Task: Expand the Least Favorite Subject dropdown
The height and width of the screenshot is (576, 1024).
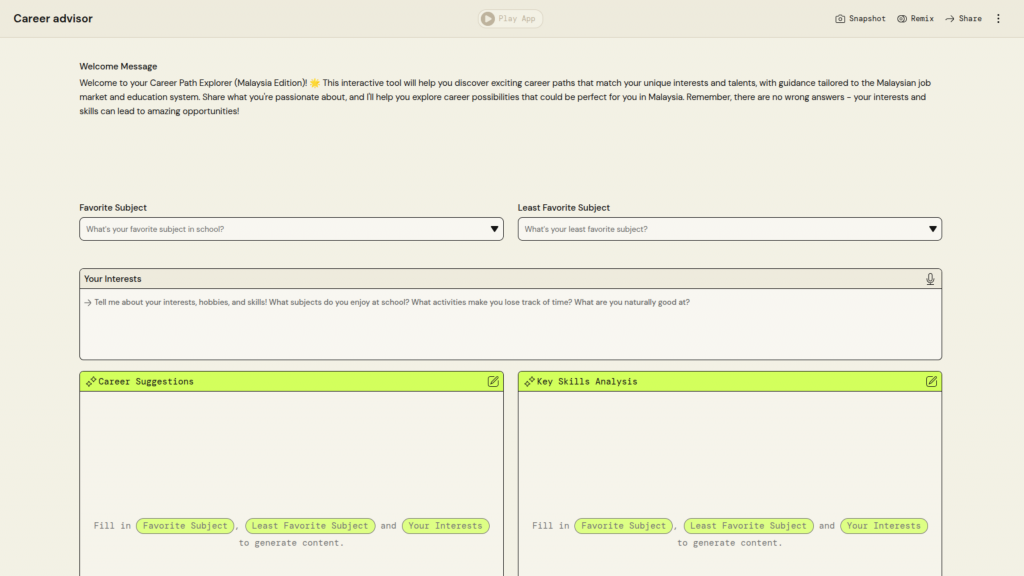Action: 728,229
